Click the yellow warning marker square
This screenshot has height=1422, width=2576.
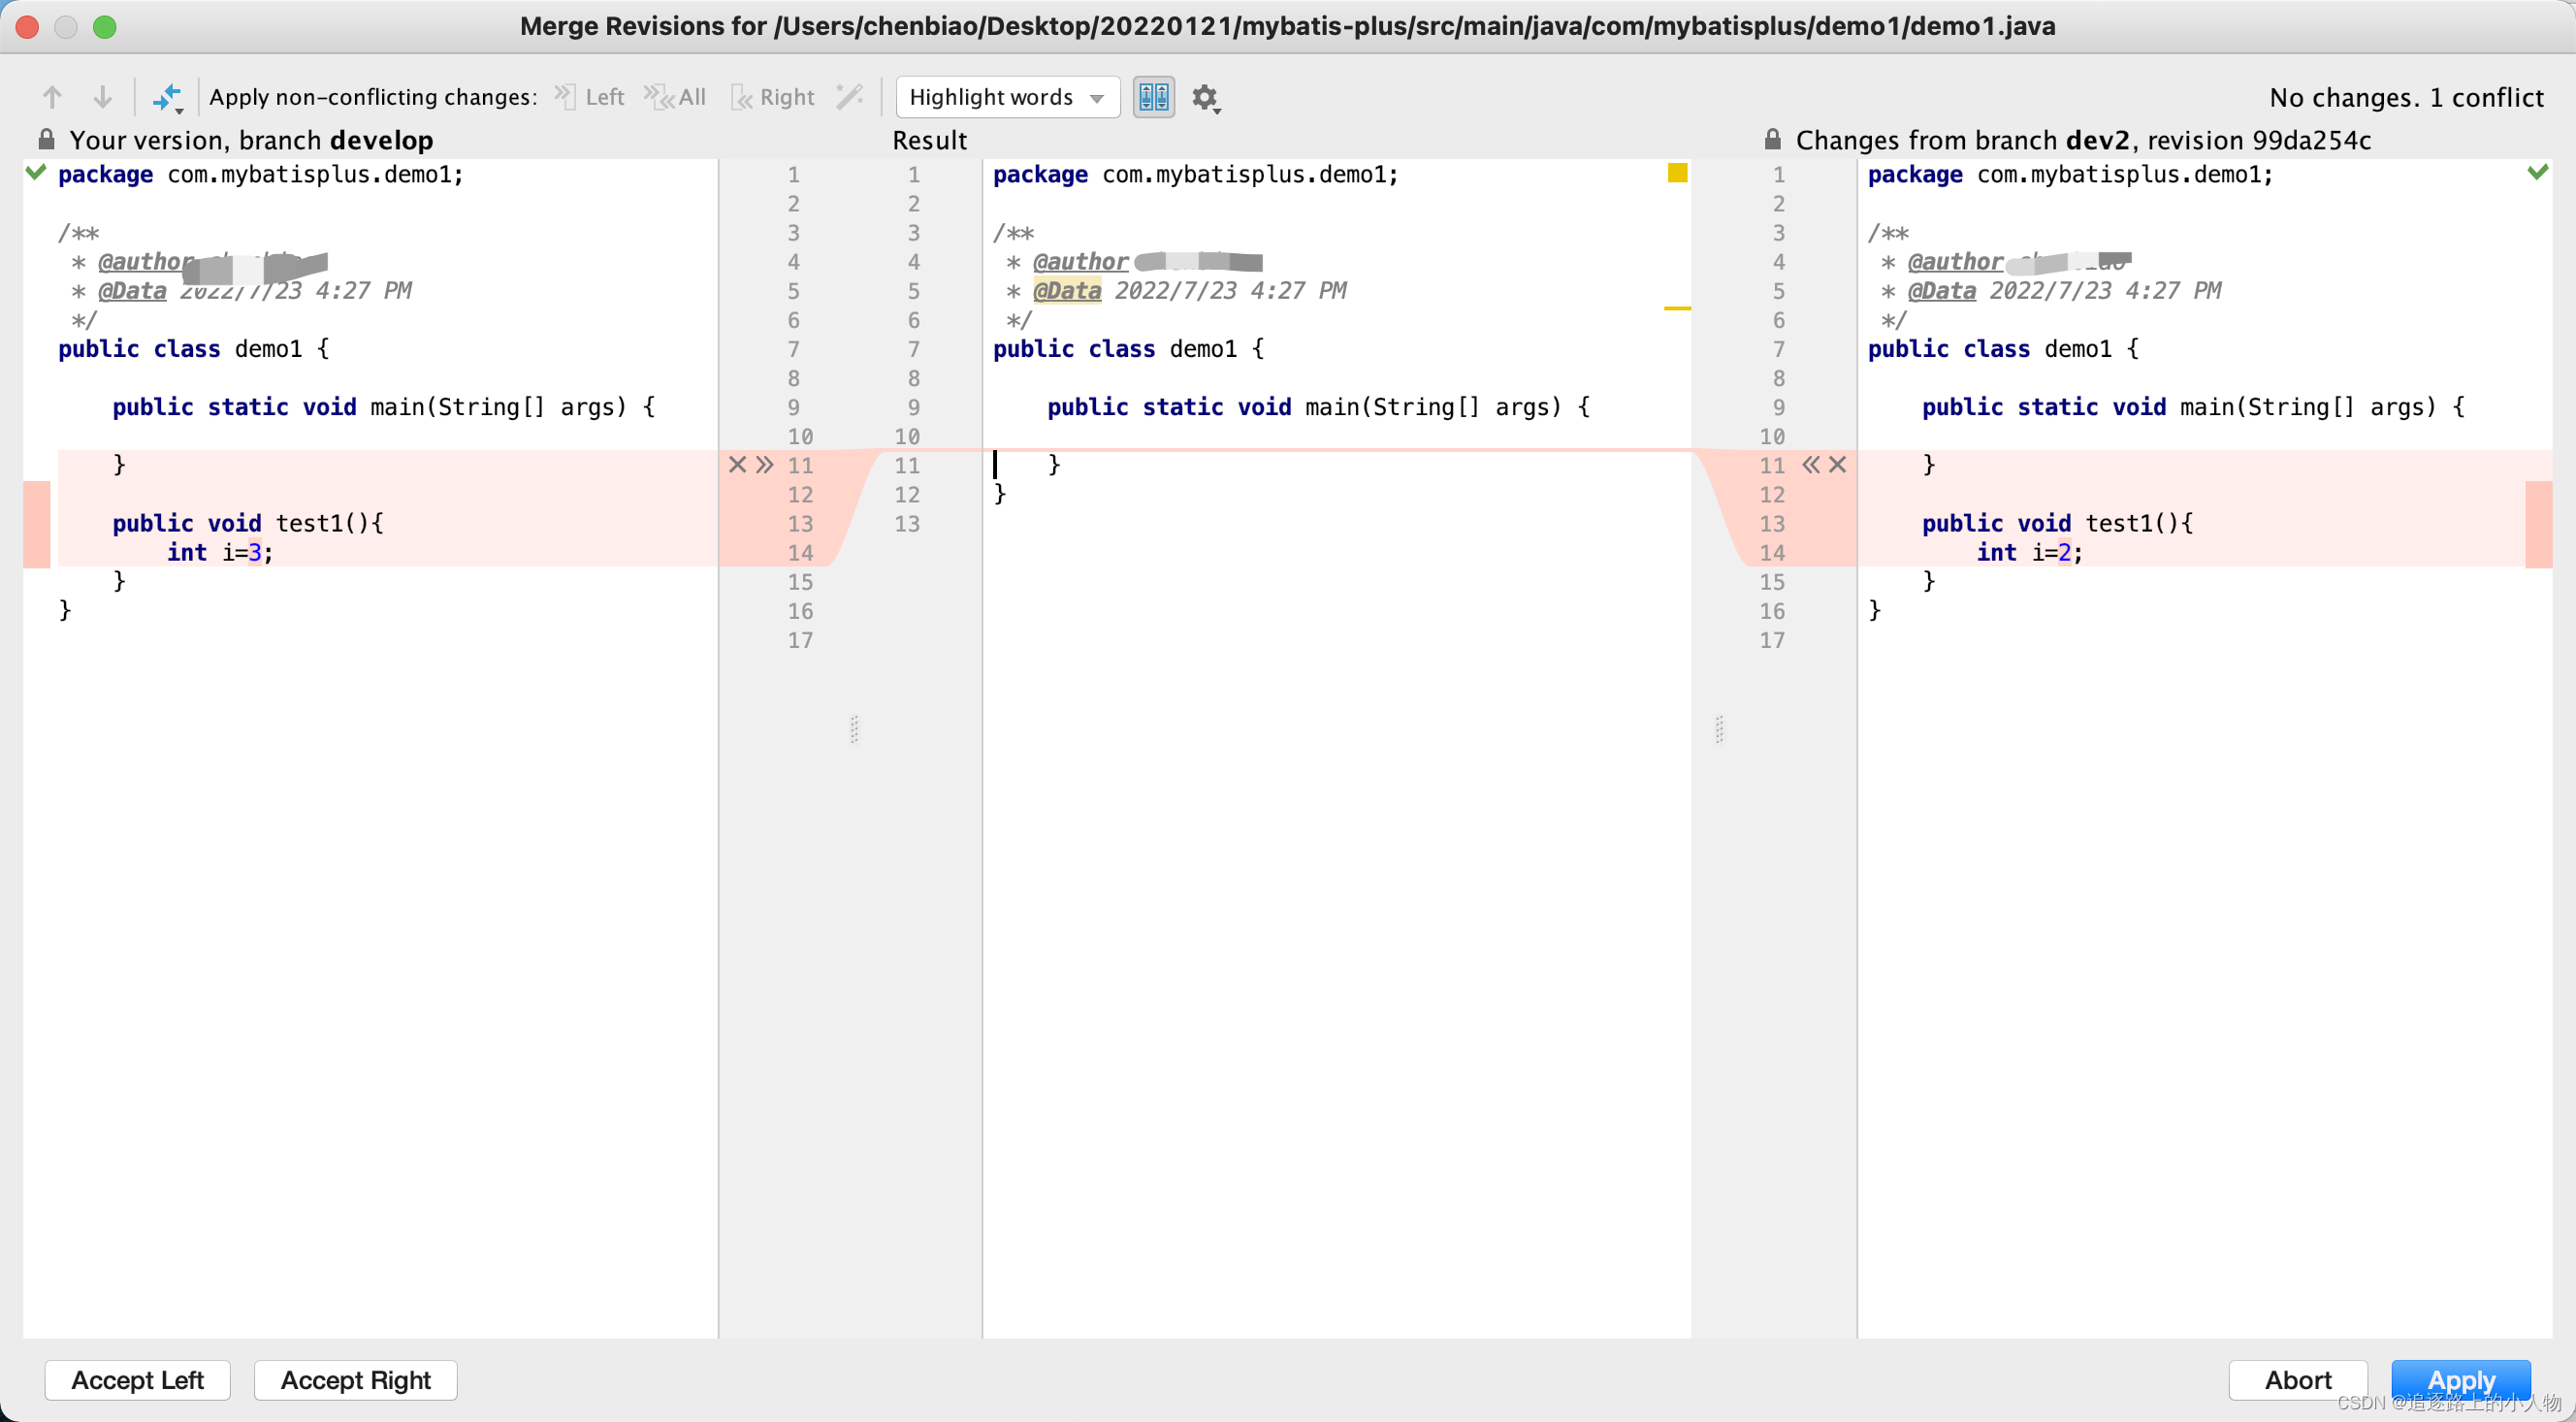tap(1677, 173)
